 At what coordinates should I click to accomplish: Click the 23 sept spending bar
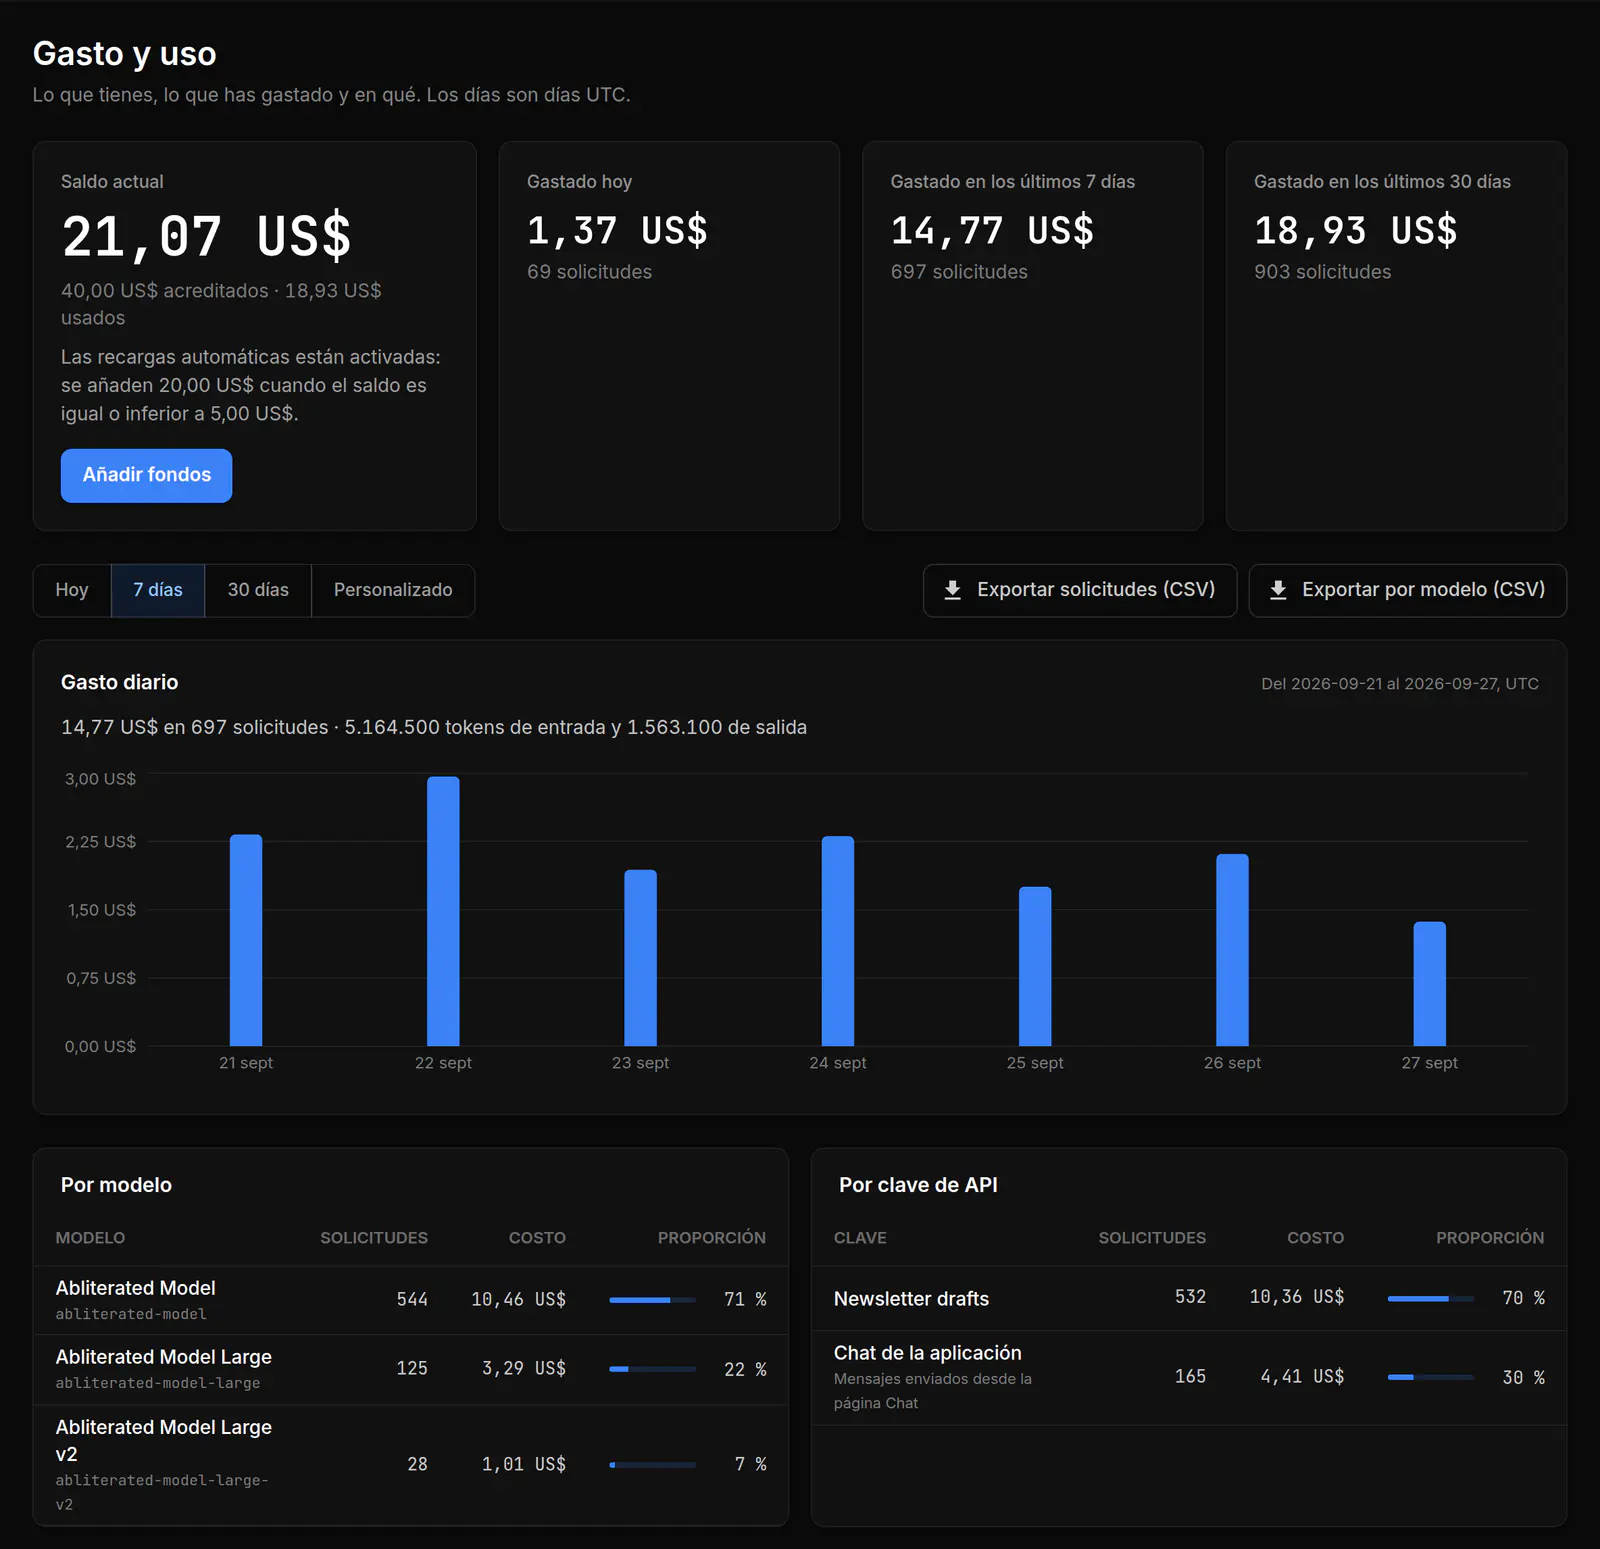pos(640,958)
